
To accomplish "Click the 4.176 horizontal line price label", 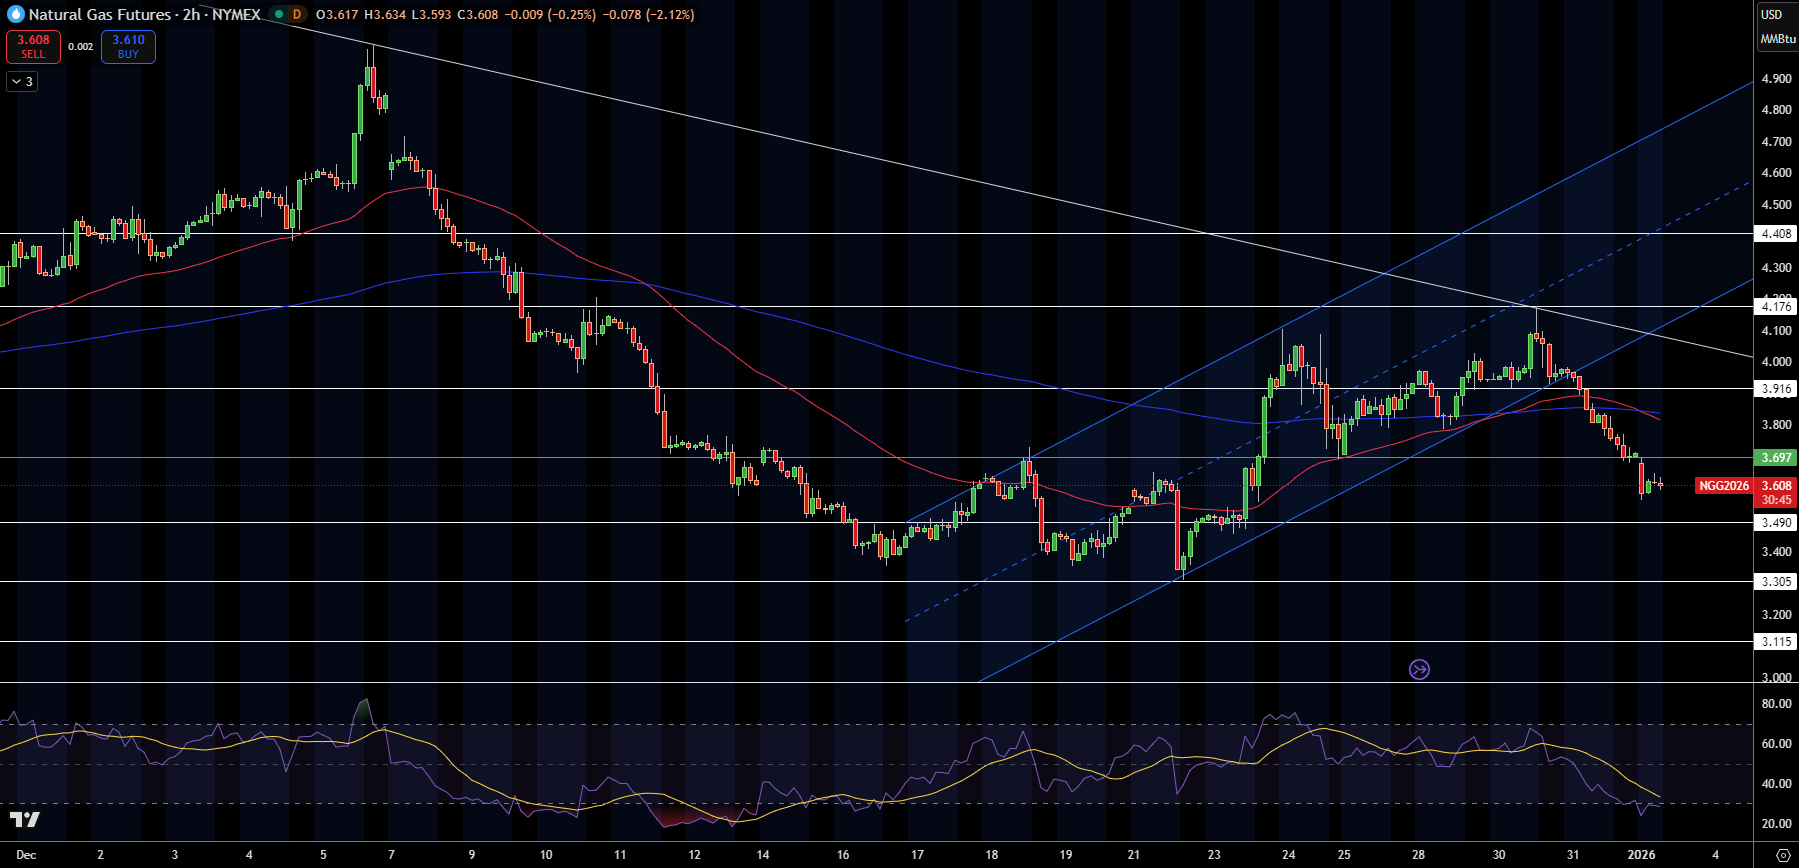I will click(1776, 307).
